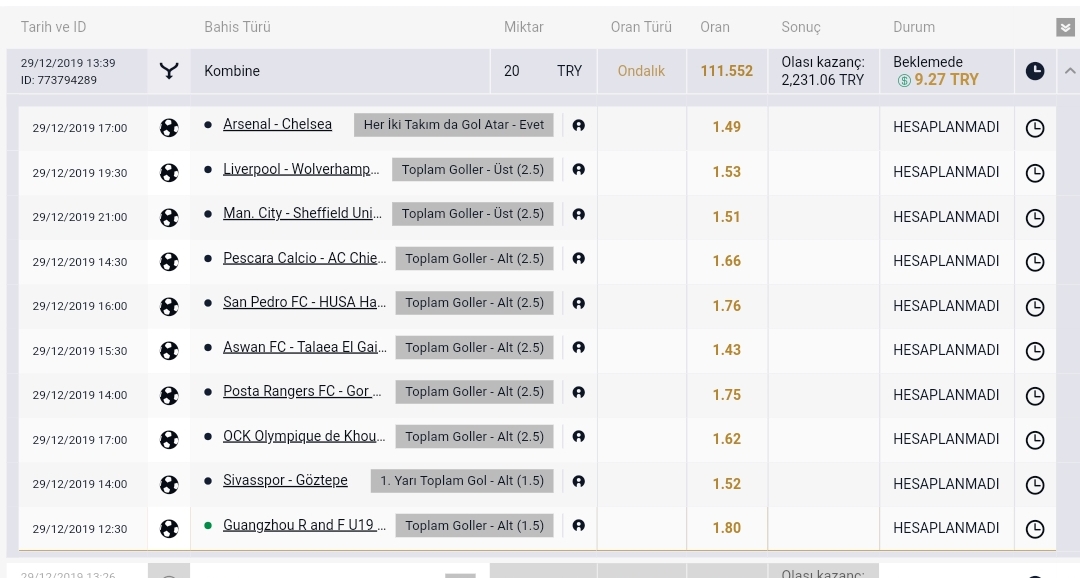Click the soccer ball icon for Aswan FC row
The width and height of the screenshot is (1080, 578).
(x=169, y=350)
